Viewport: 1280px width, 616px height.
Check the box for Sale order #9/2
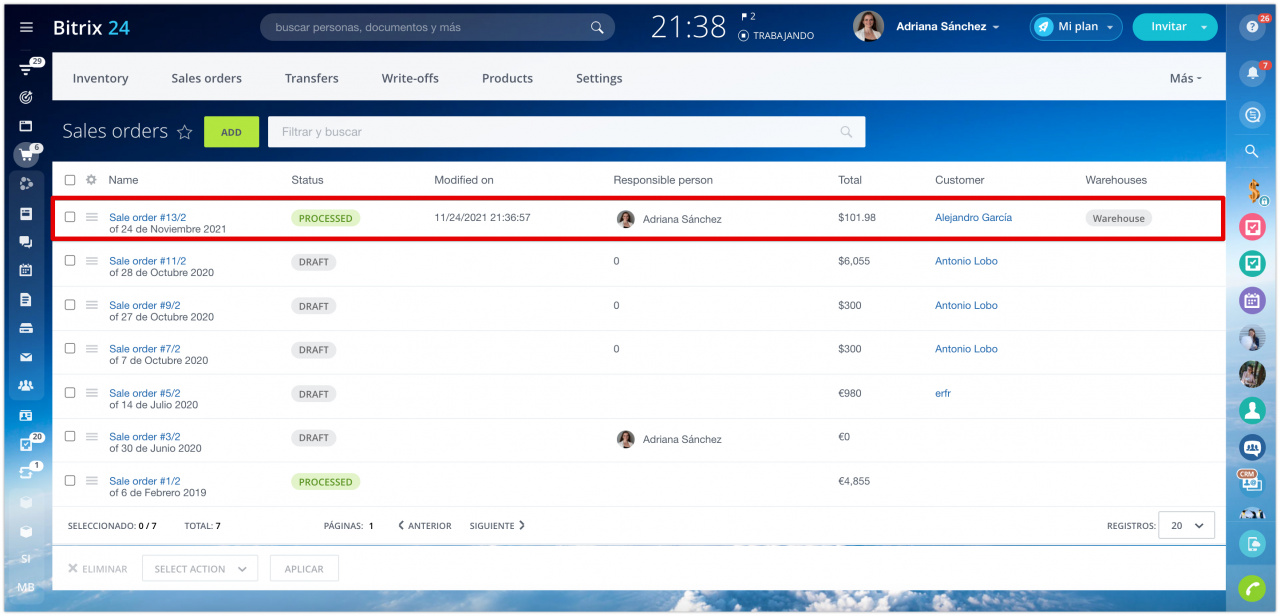70,305
